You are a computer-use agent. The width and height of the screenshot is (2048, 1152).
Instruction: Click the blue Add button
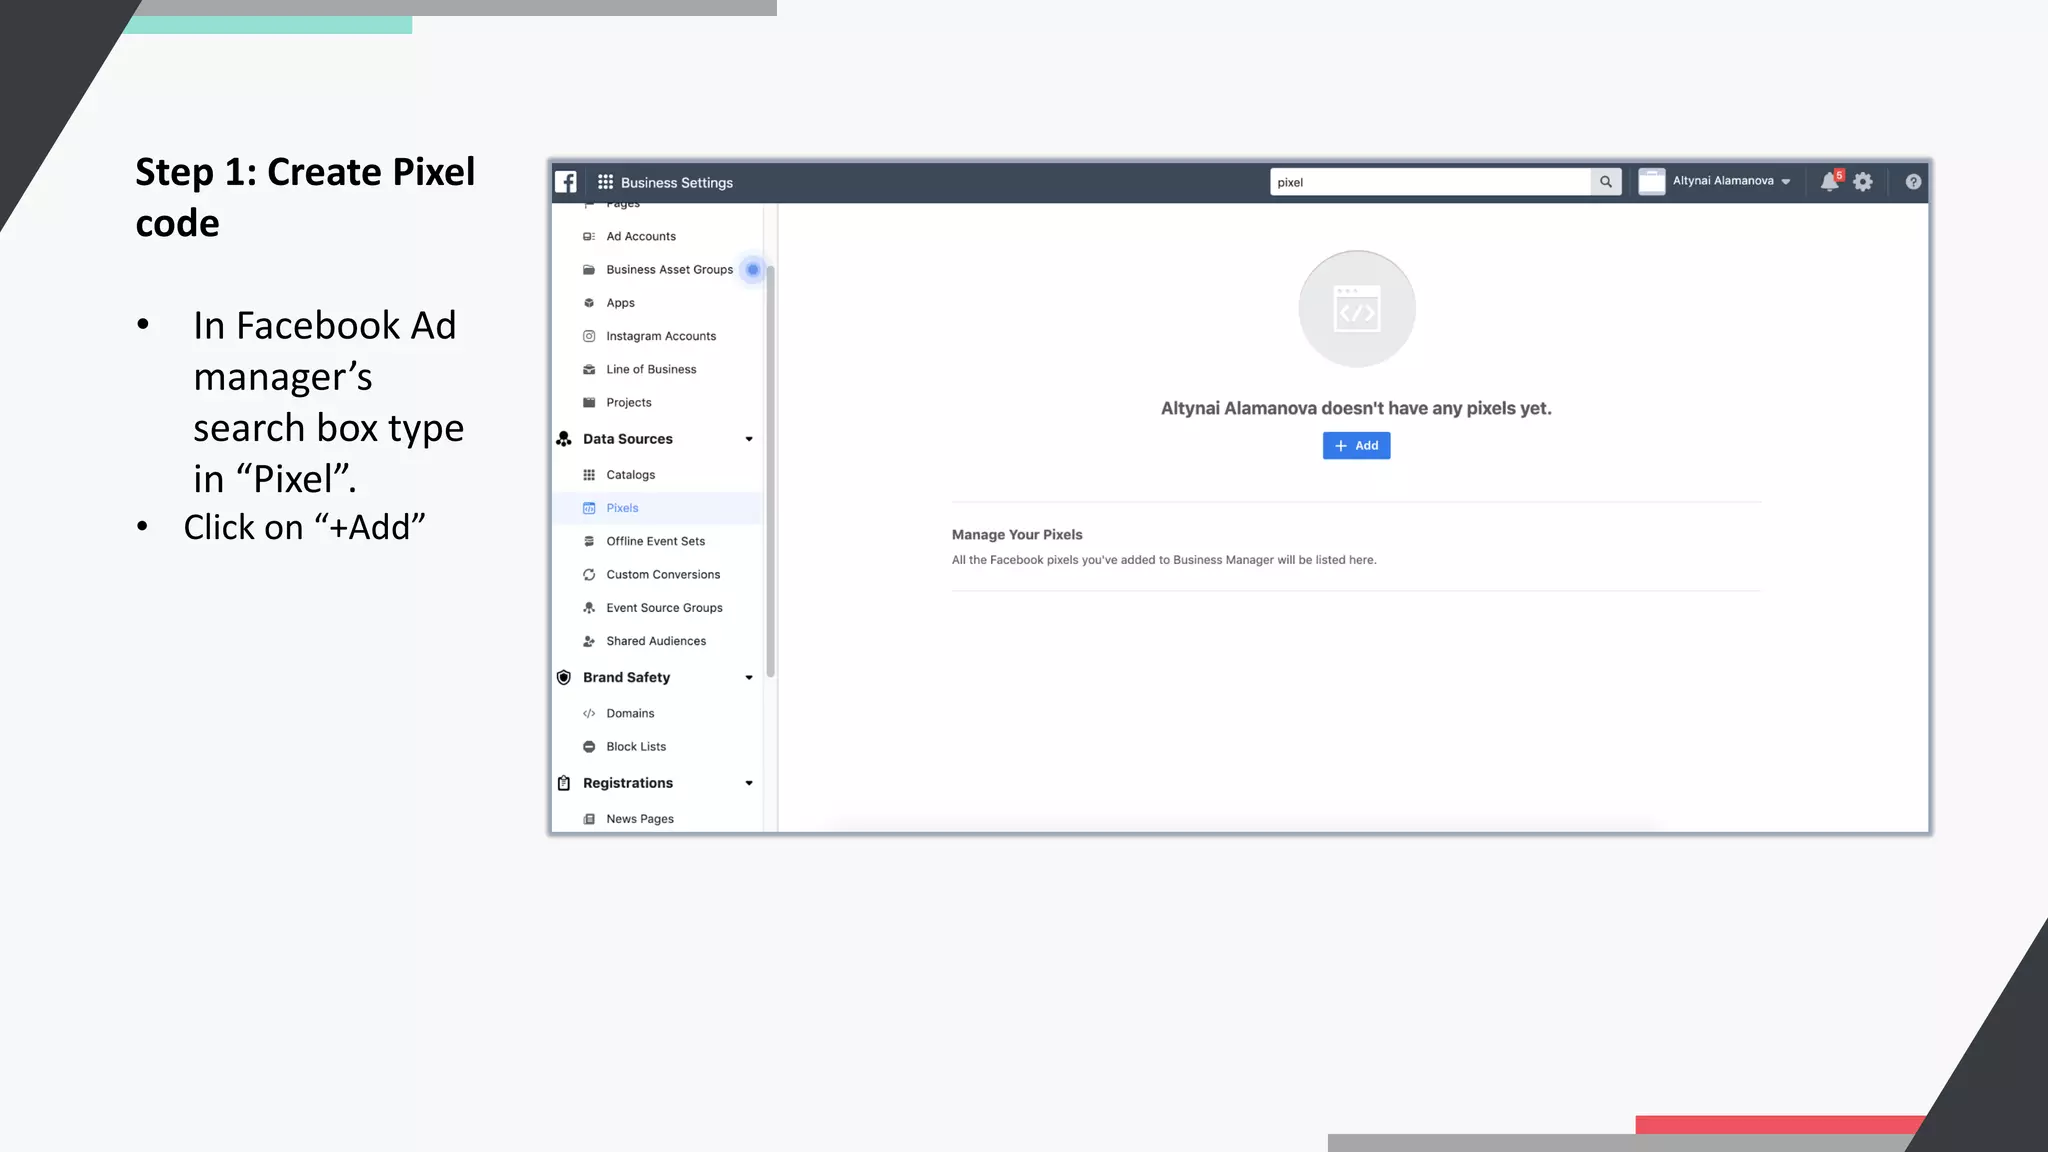click(1356, 446)
